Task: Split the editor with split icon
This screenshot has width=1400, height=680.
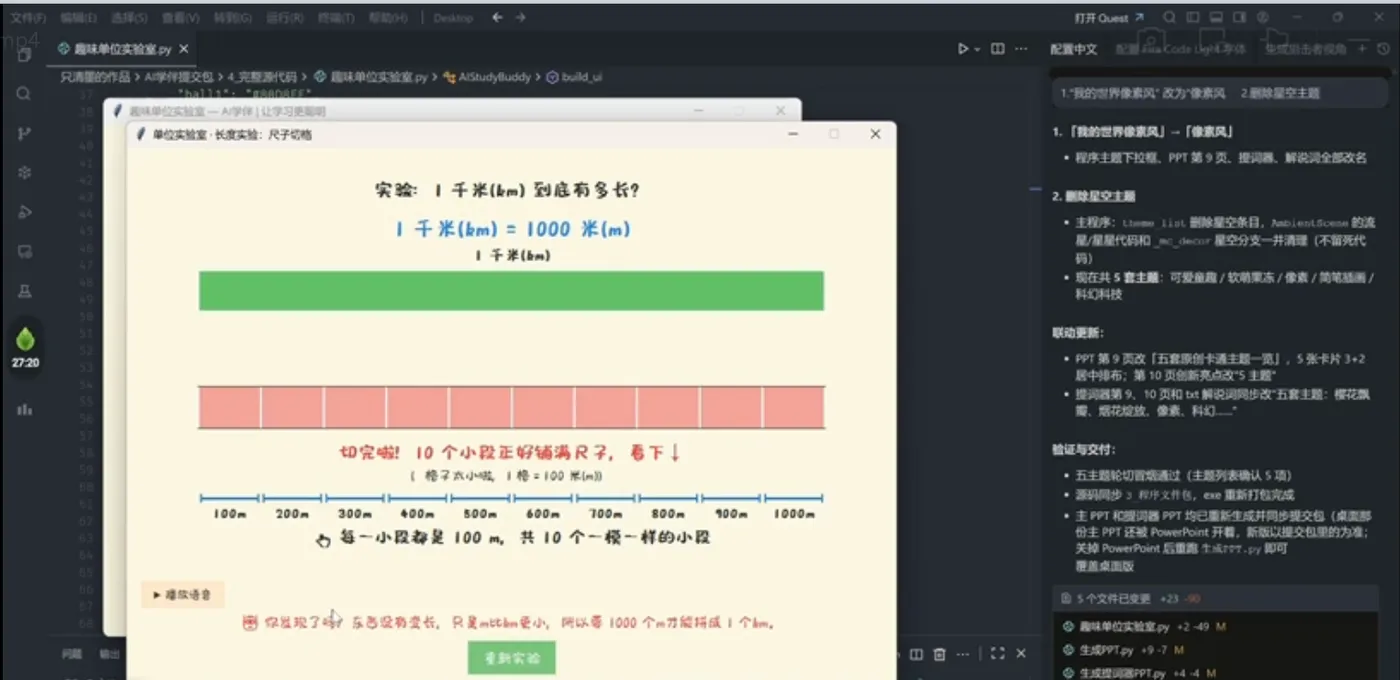Action: click(x=997, y=48)
